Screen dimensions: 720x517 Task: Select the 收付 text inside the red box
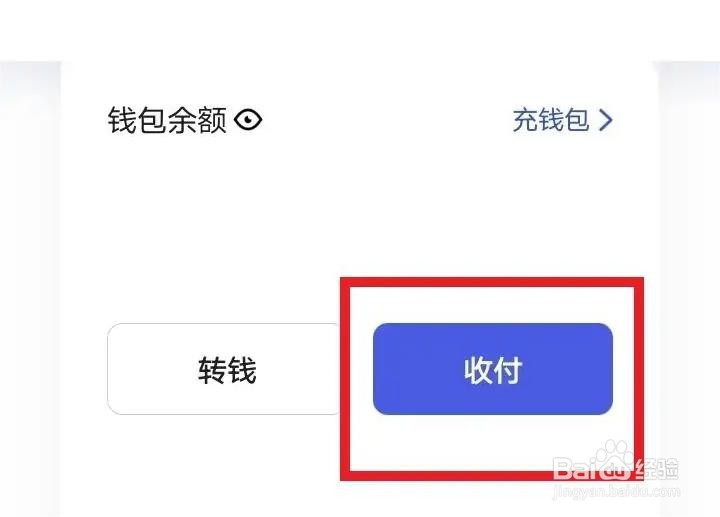493,370
